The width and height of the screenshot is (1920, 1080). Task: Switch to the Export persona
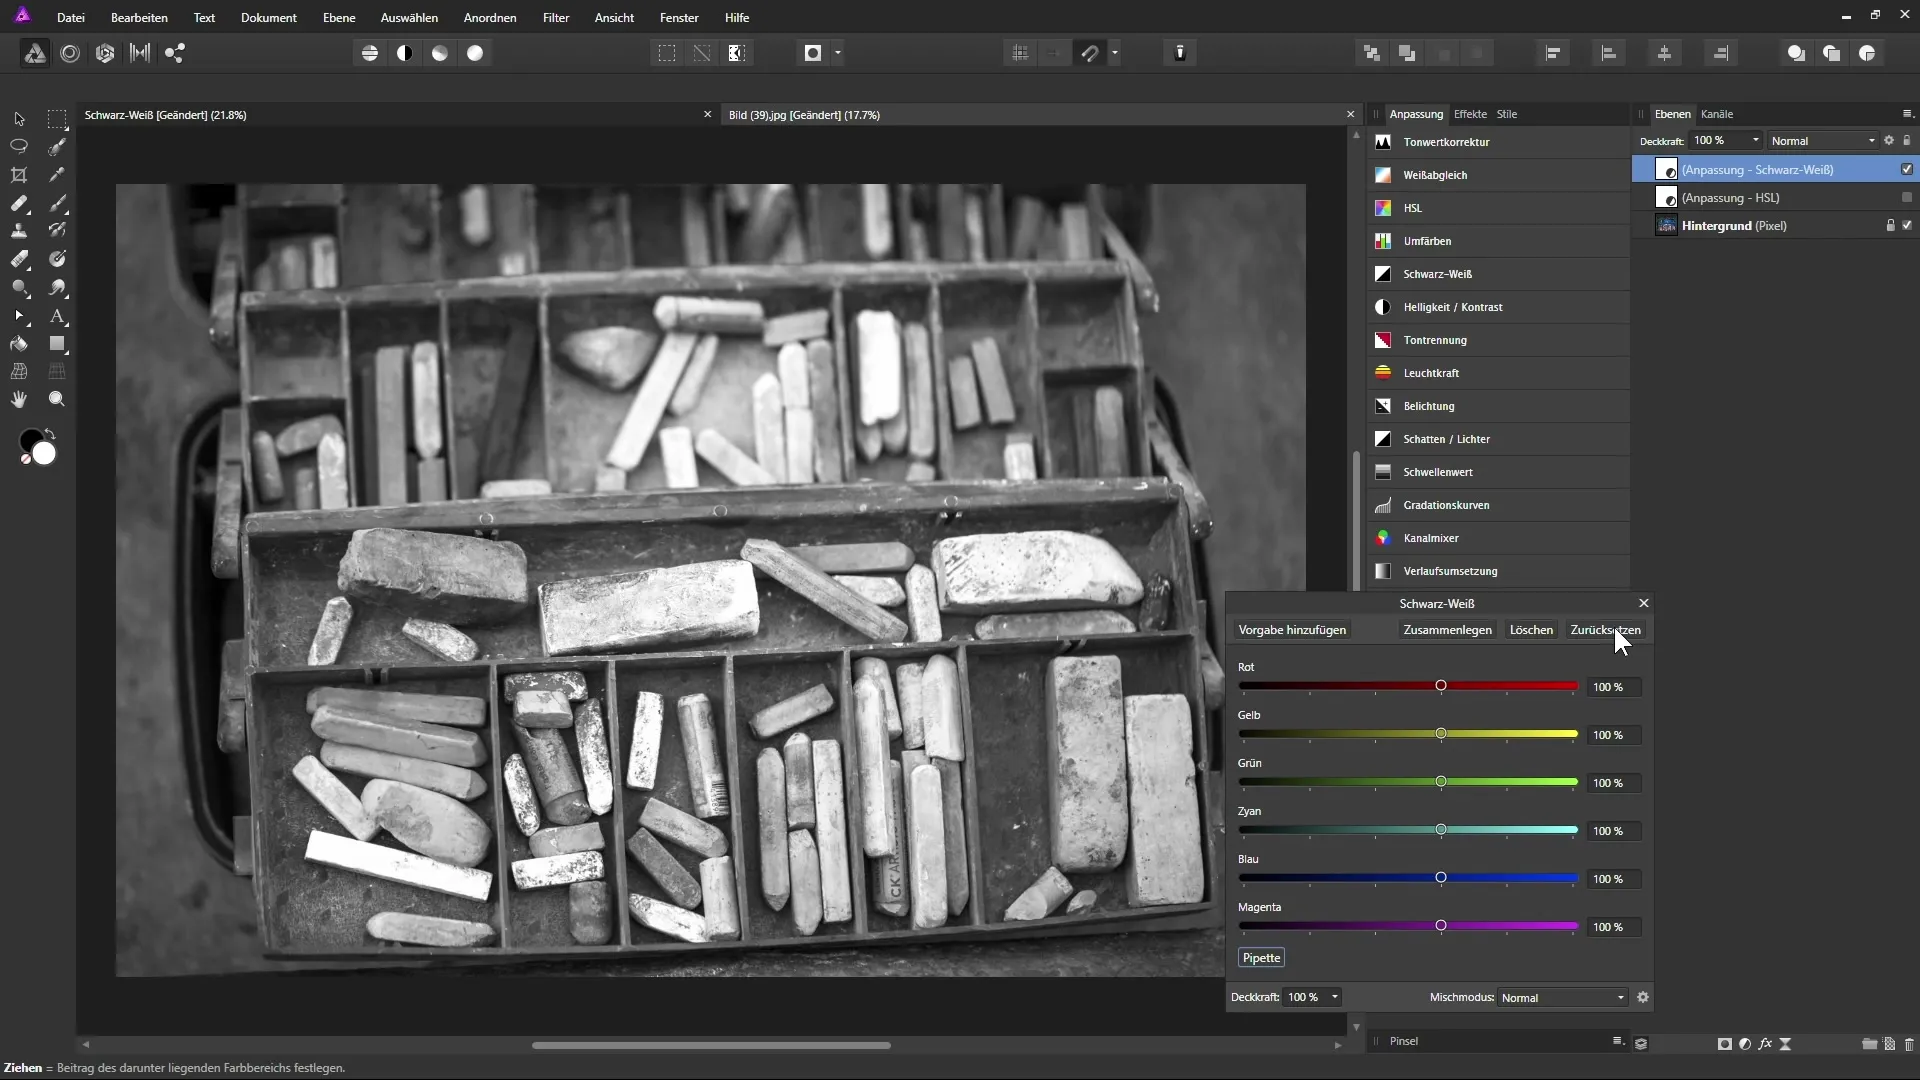[x=175, y=54]
